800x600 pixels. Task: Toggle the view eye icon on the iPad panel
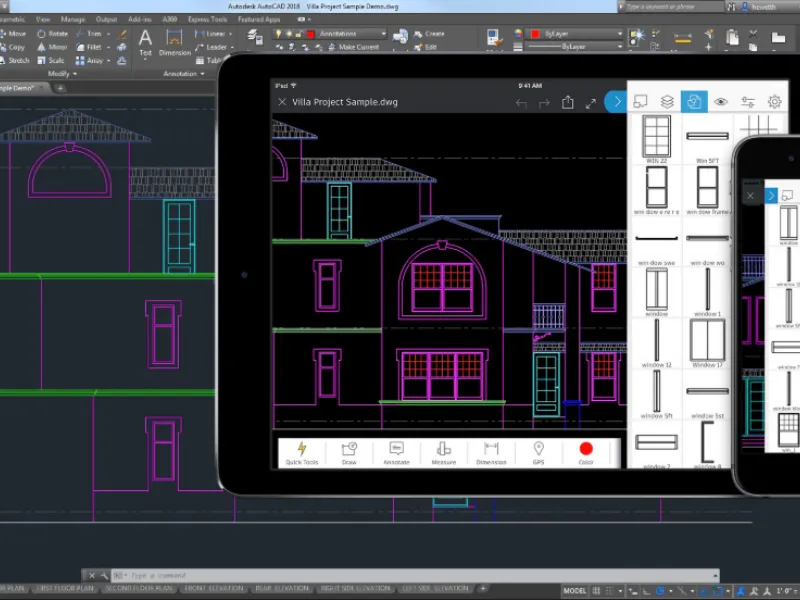pos(720,102)
